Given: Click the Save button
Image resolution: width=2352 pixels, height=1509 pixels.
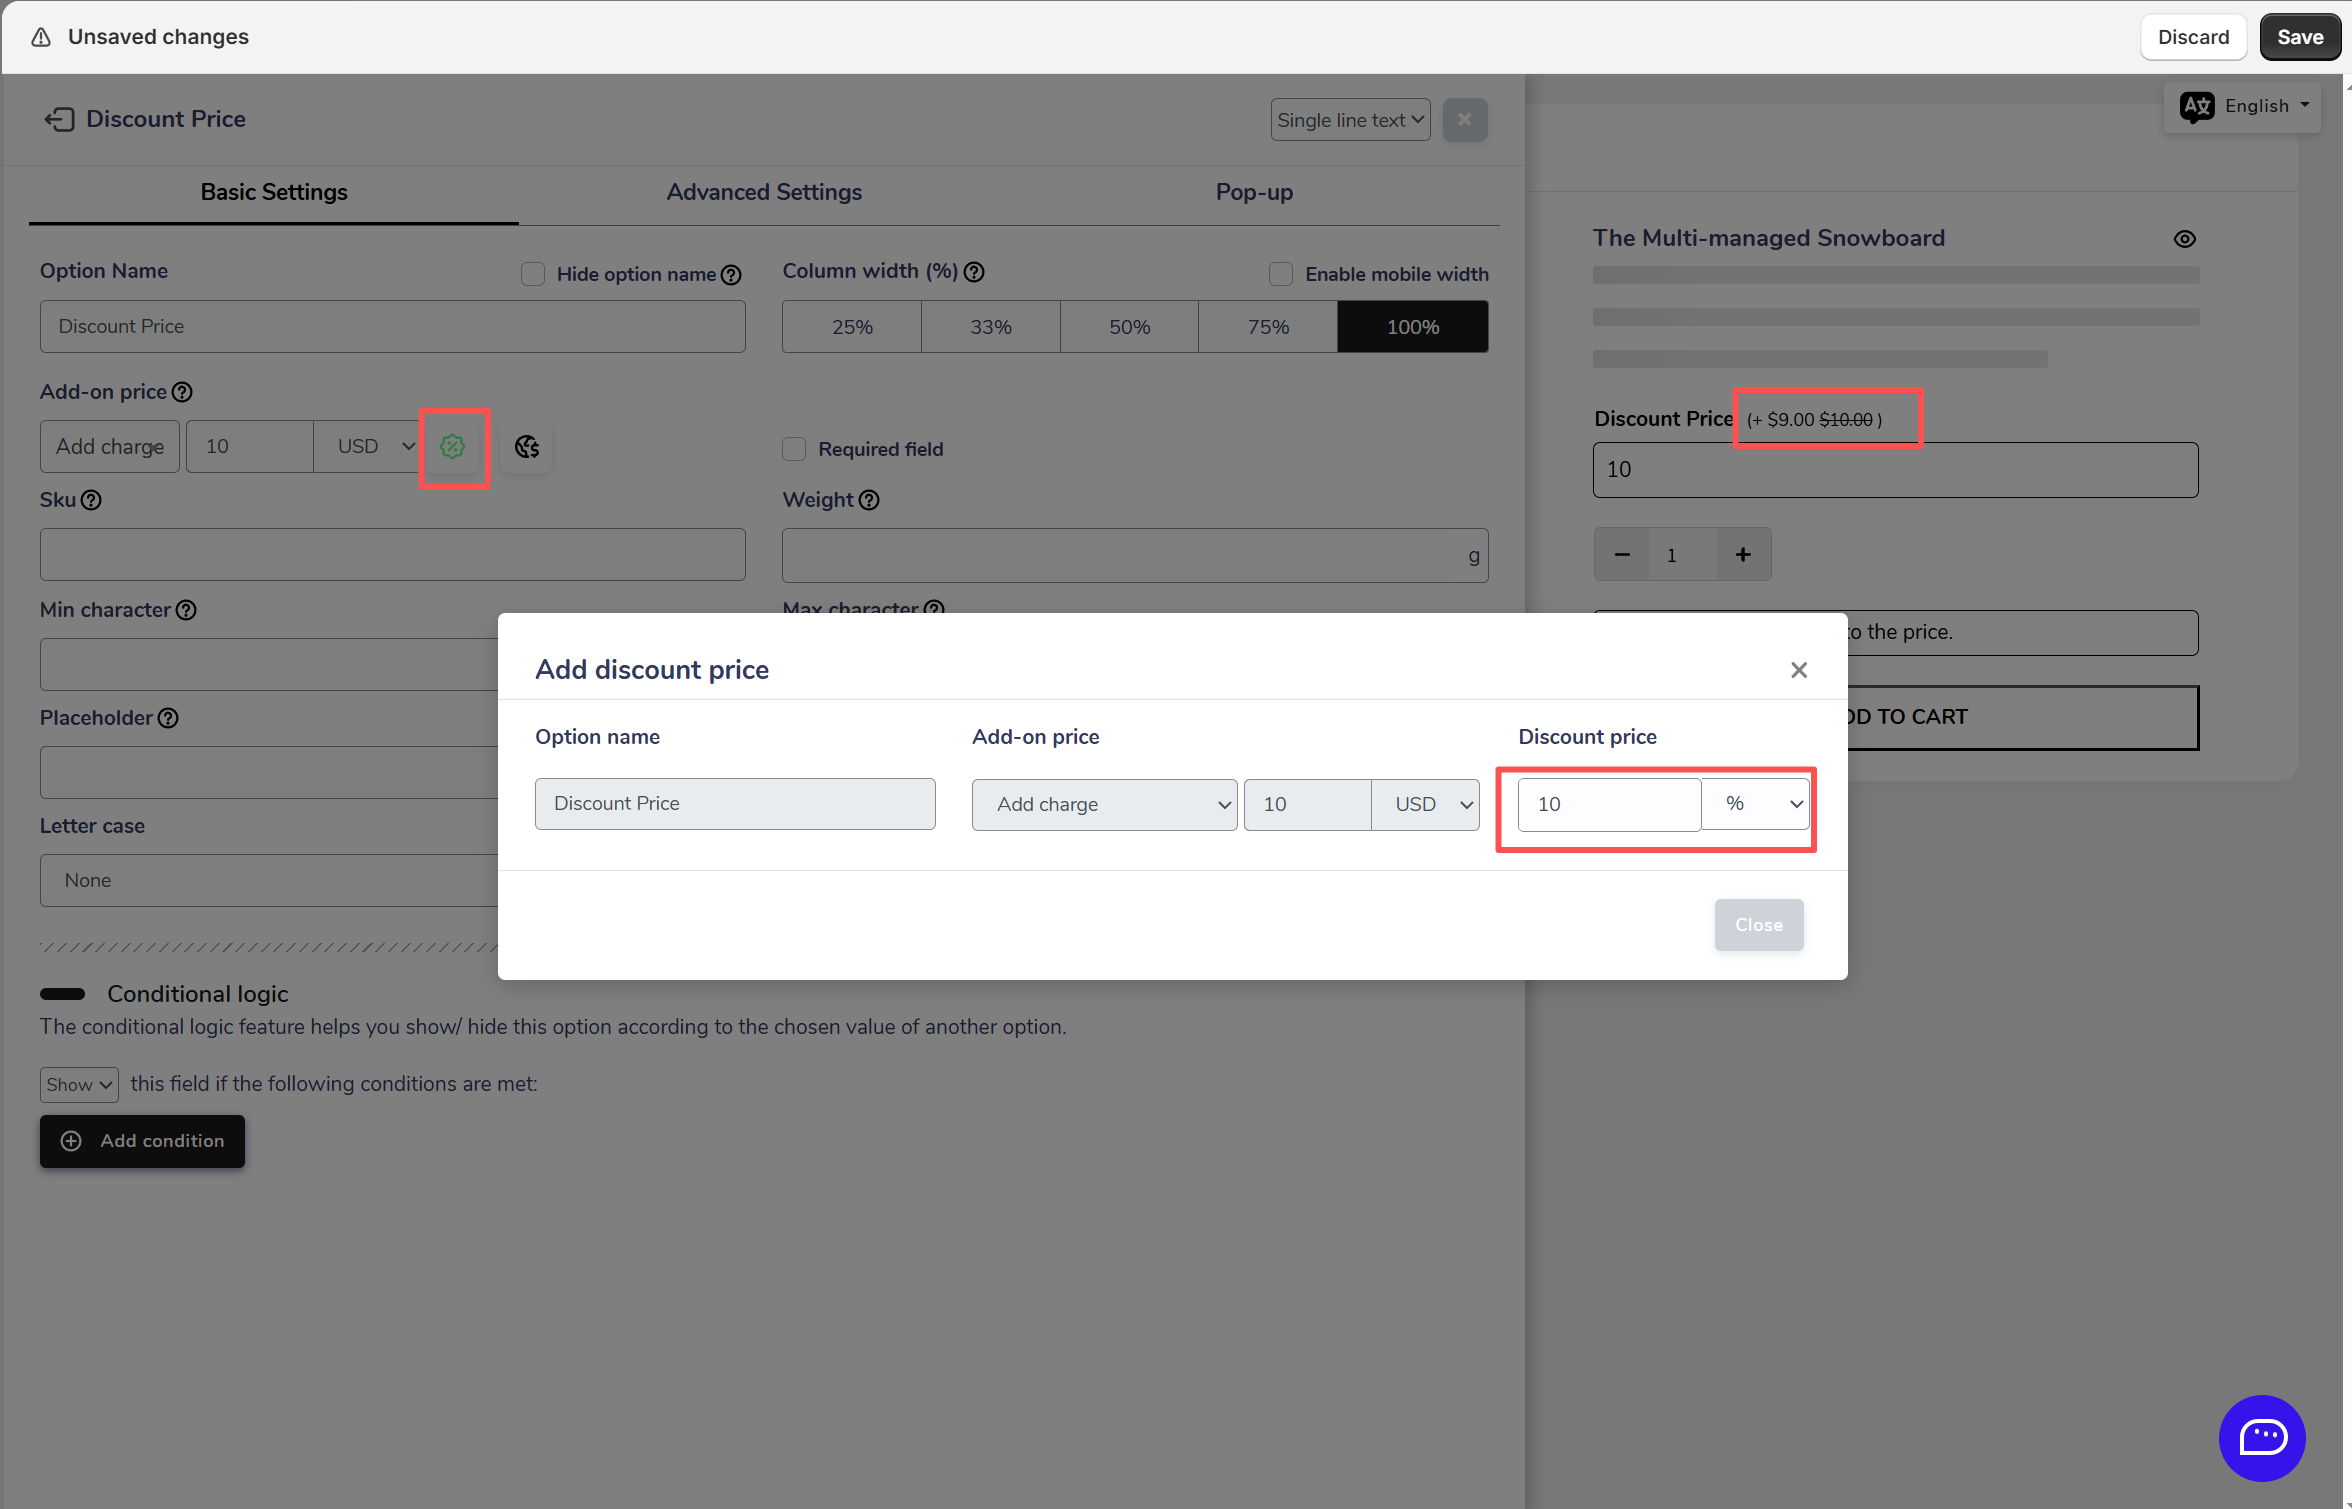Looking at the screenshot, I should click(x=2299, y=37).
